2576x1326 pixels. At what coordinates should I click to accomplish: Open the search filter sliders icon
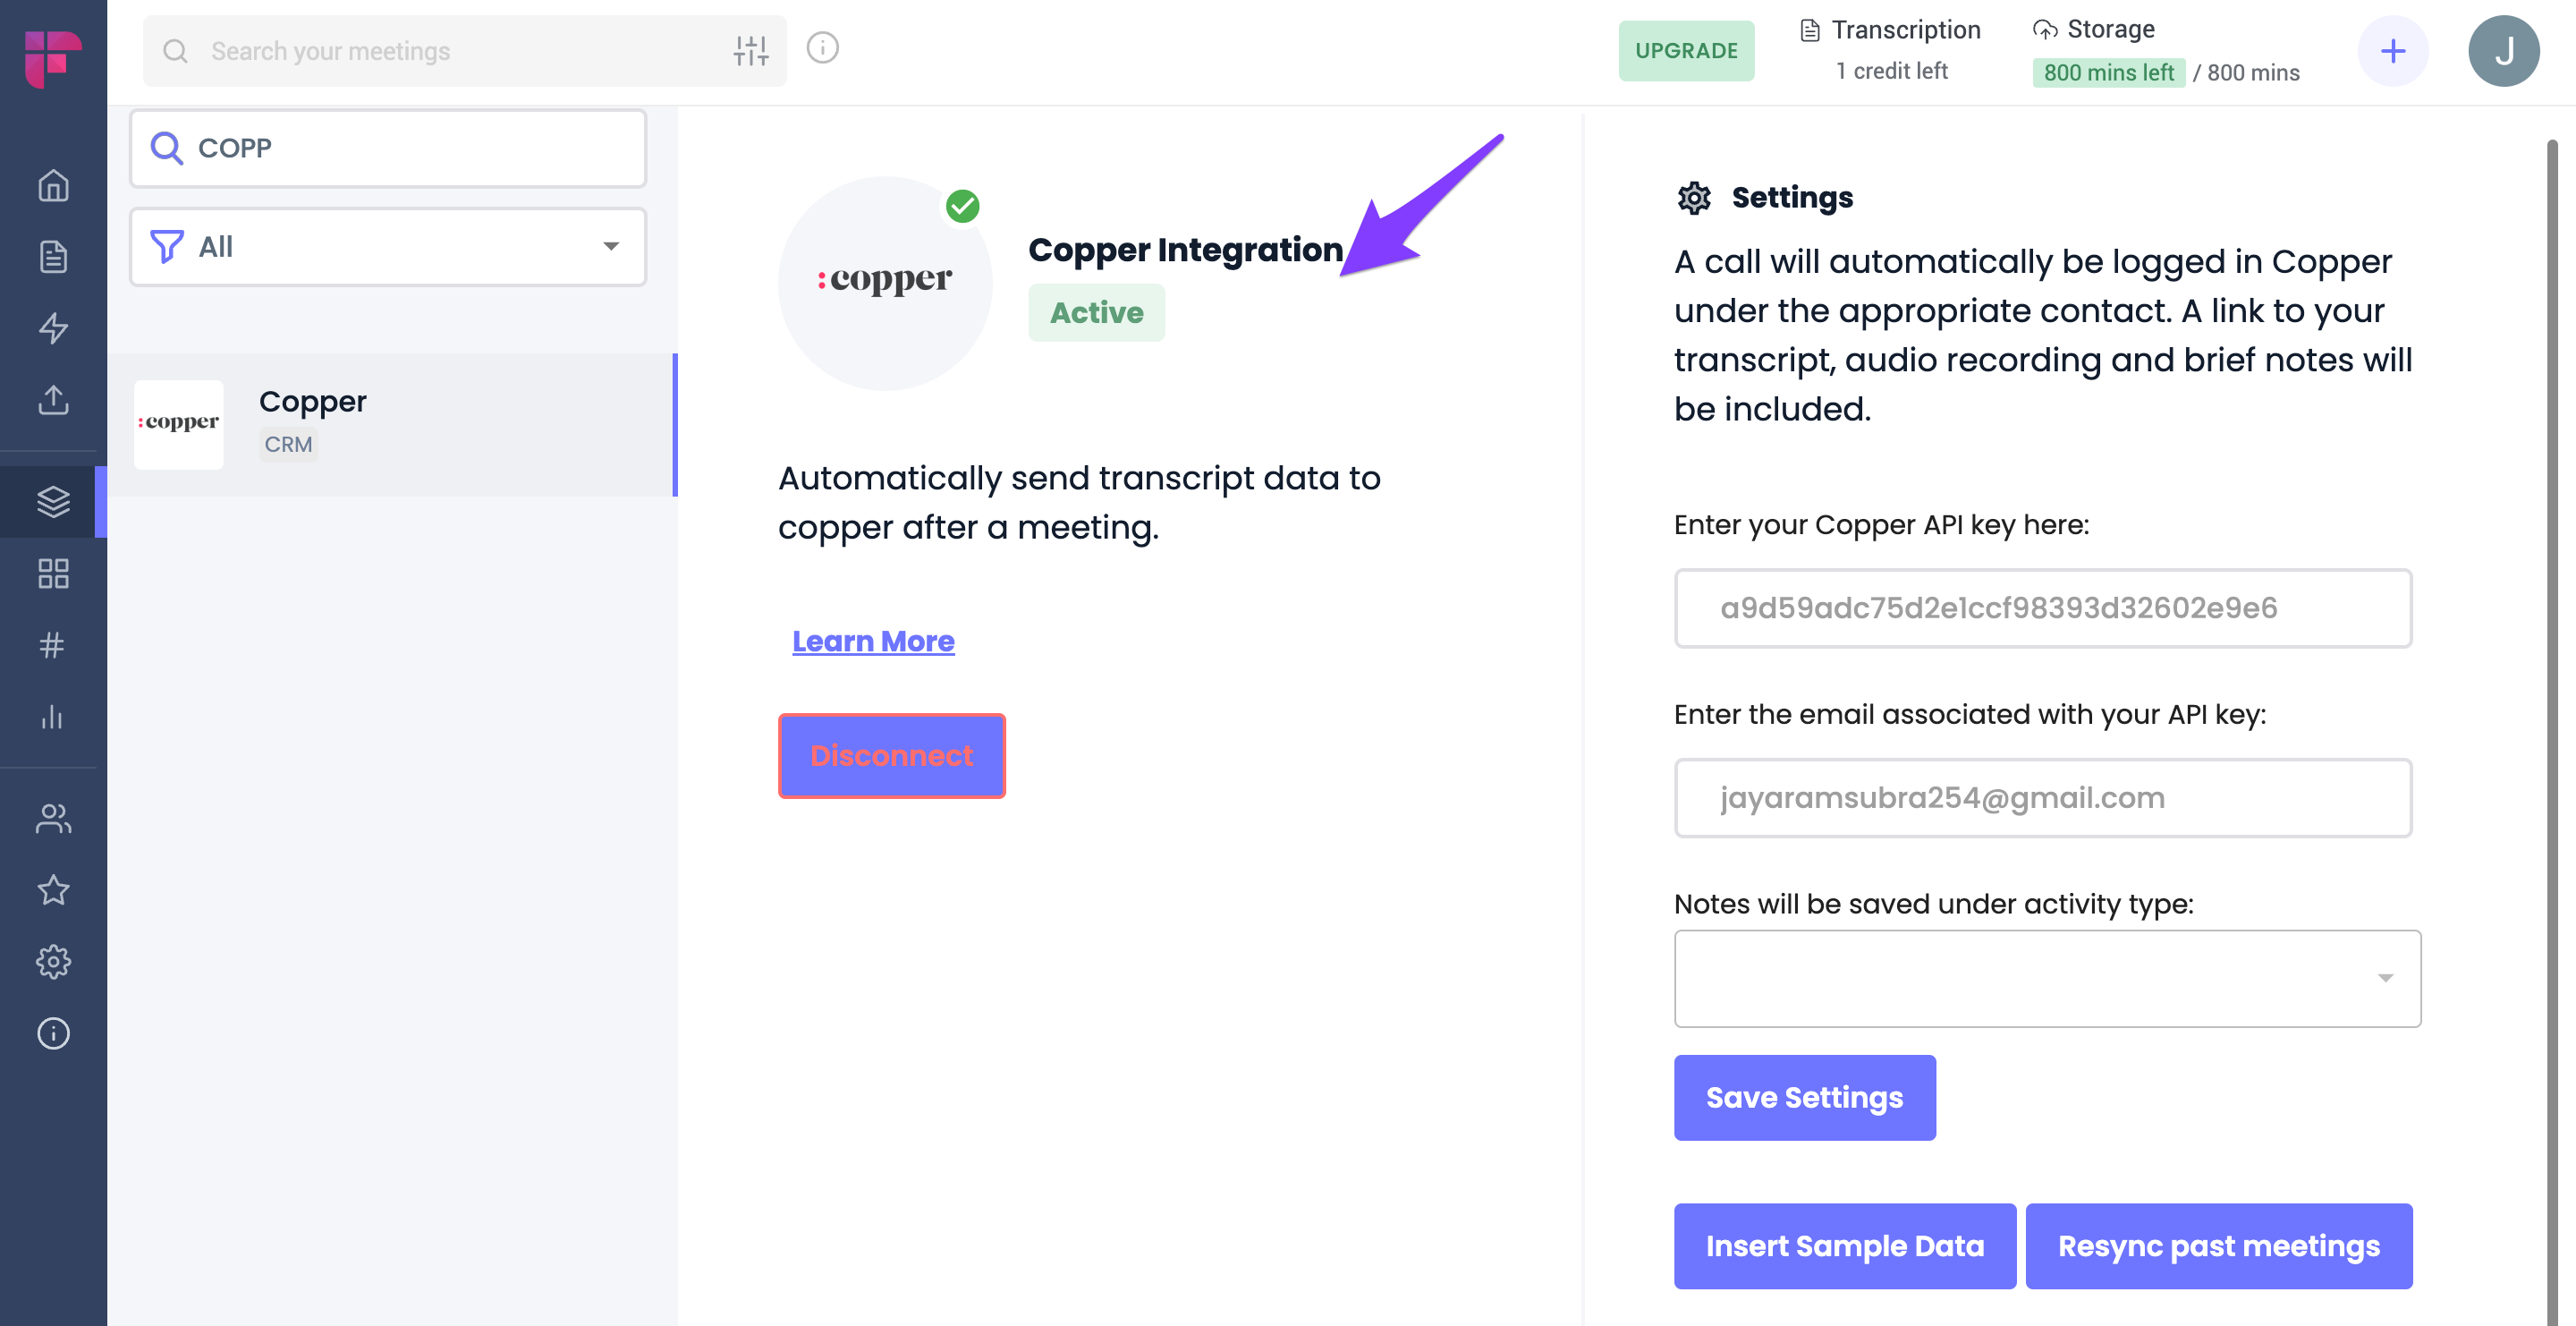pyautogui.click(x=751, y=50)
